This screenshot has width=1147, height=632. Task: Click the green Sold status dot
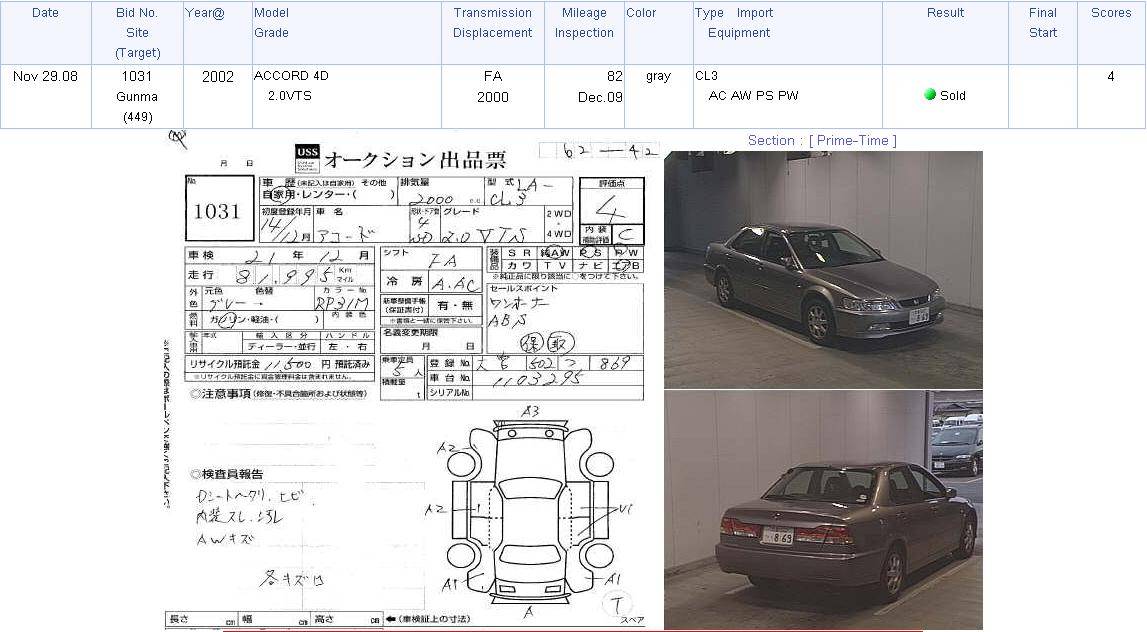[930, 94]
